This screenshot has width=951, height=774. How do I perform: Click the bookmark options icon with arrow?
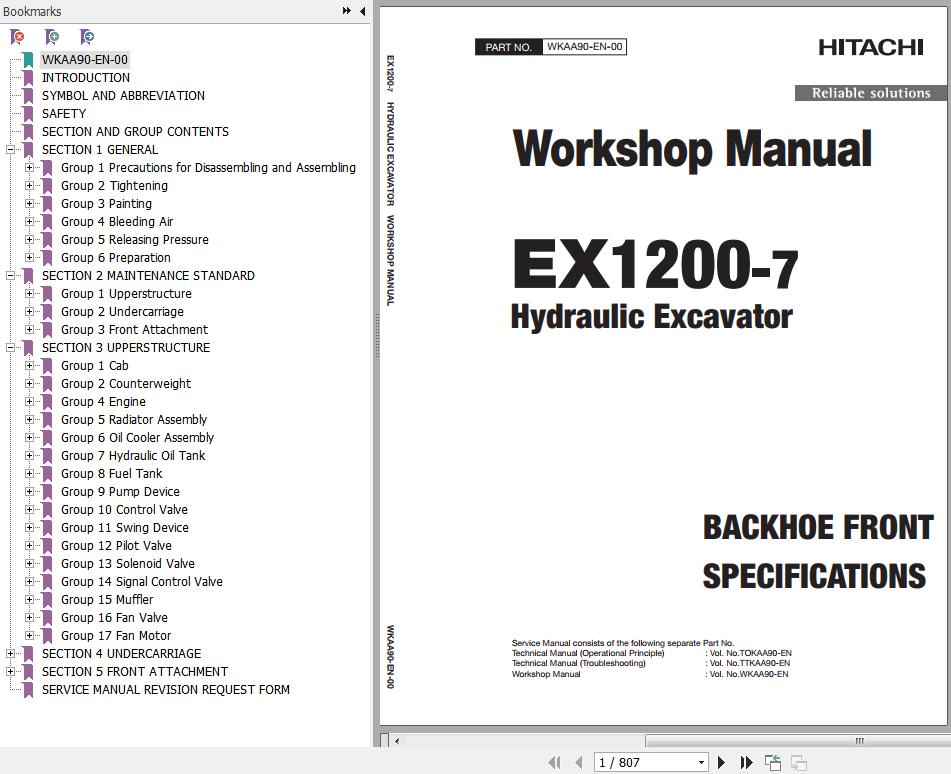[87, 38]
